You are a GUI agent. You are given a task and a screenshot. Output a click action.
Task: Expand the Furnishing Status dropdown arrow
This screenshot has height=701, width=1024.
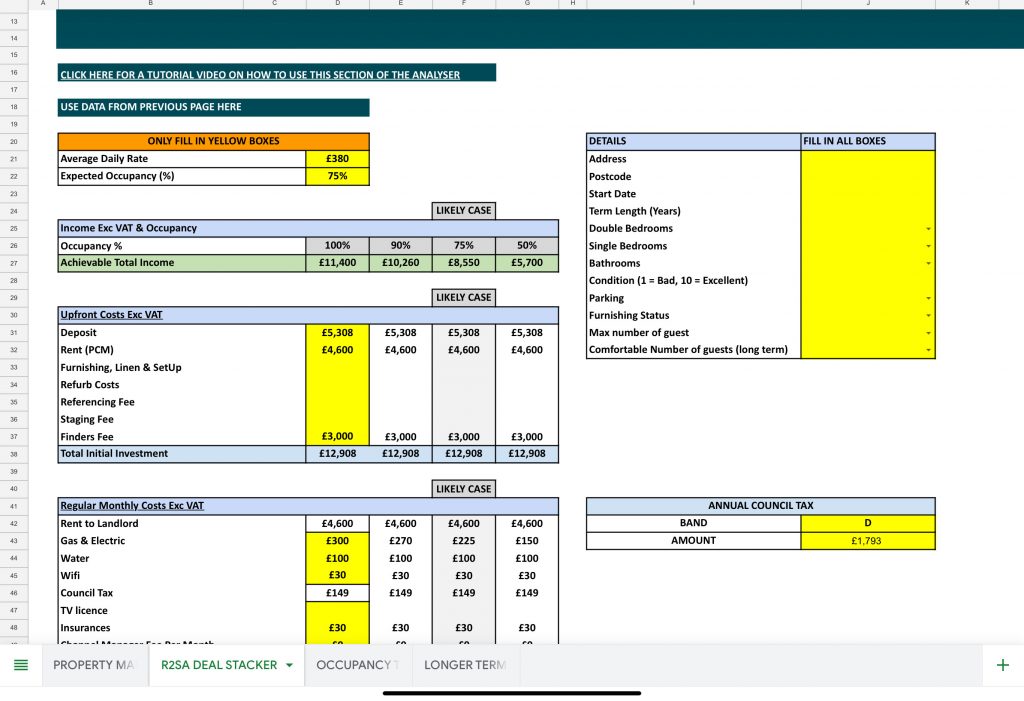pyautogui.click(x=929, y=316)
